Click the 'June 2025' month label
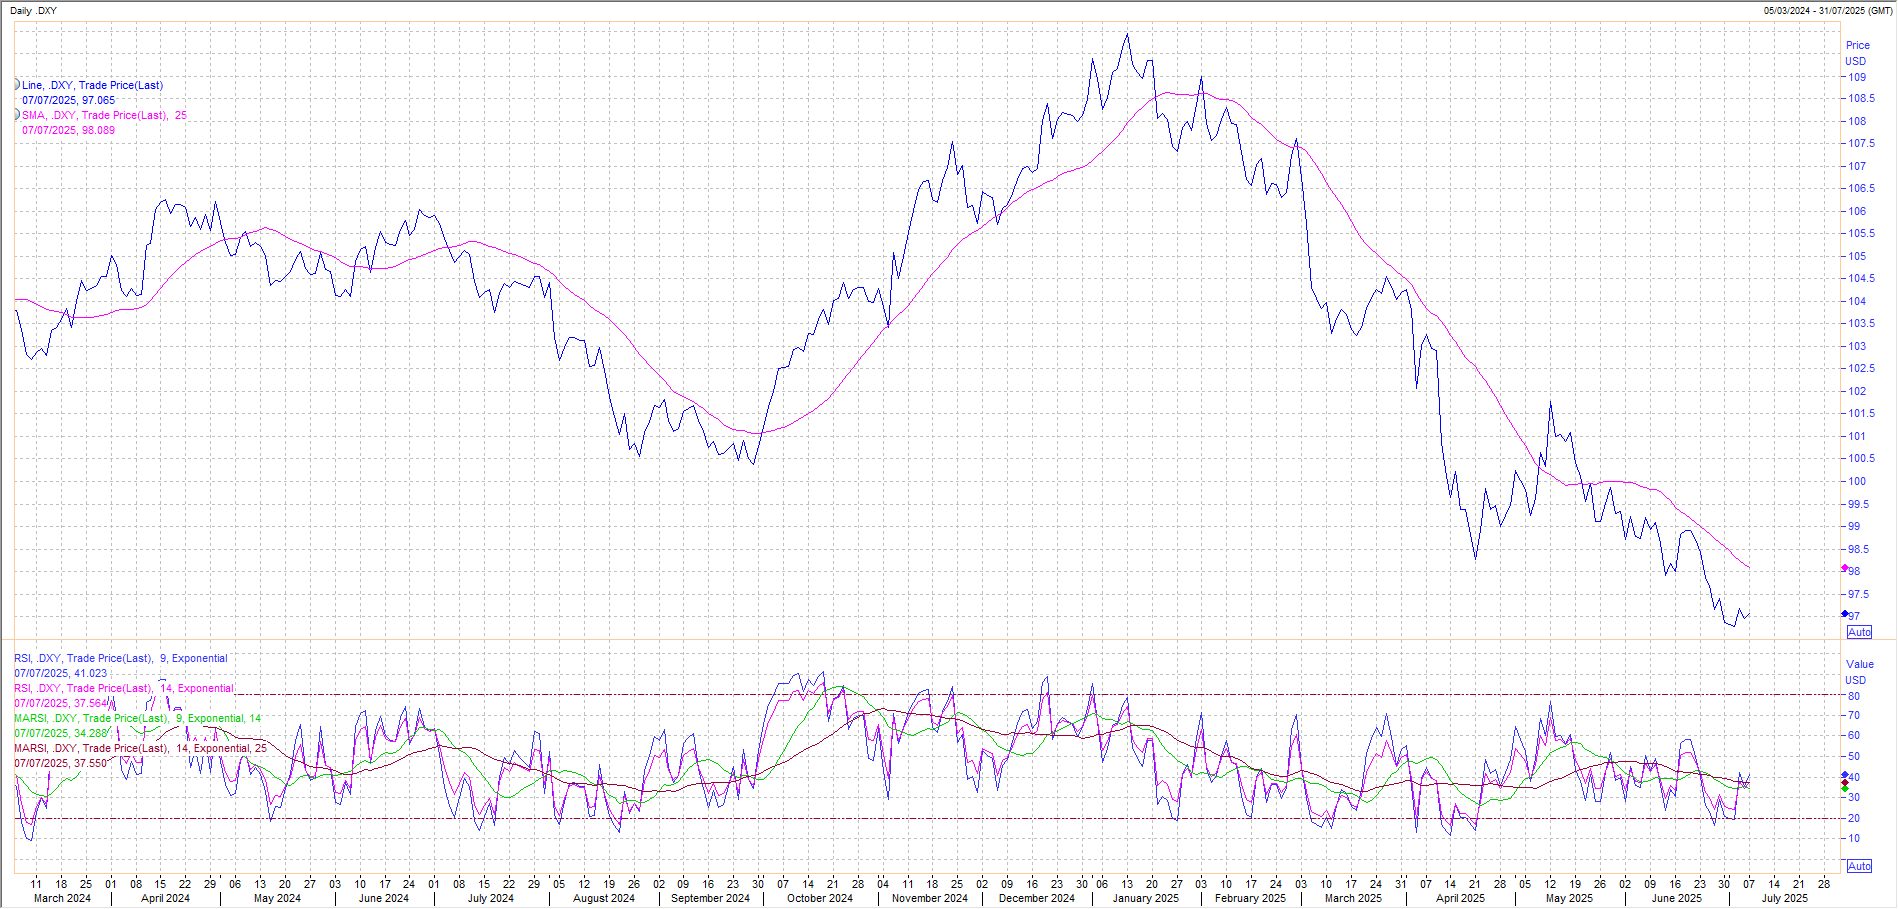 coord(1677,898)
